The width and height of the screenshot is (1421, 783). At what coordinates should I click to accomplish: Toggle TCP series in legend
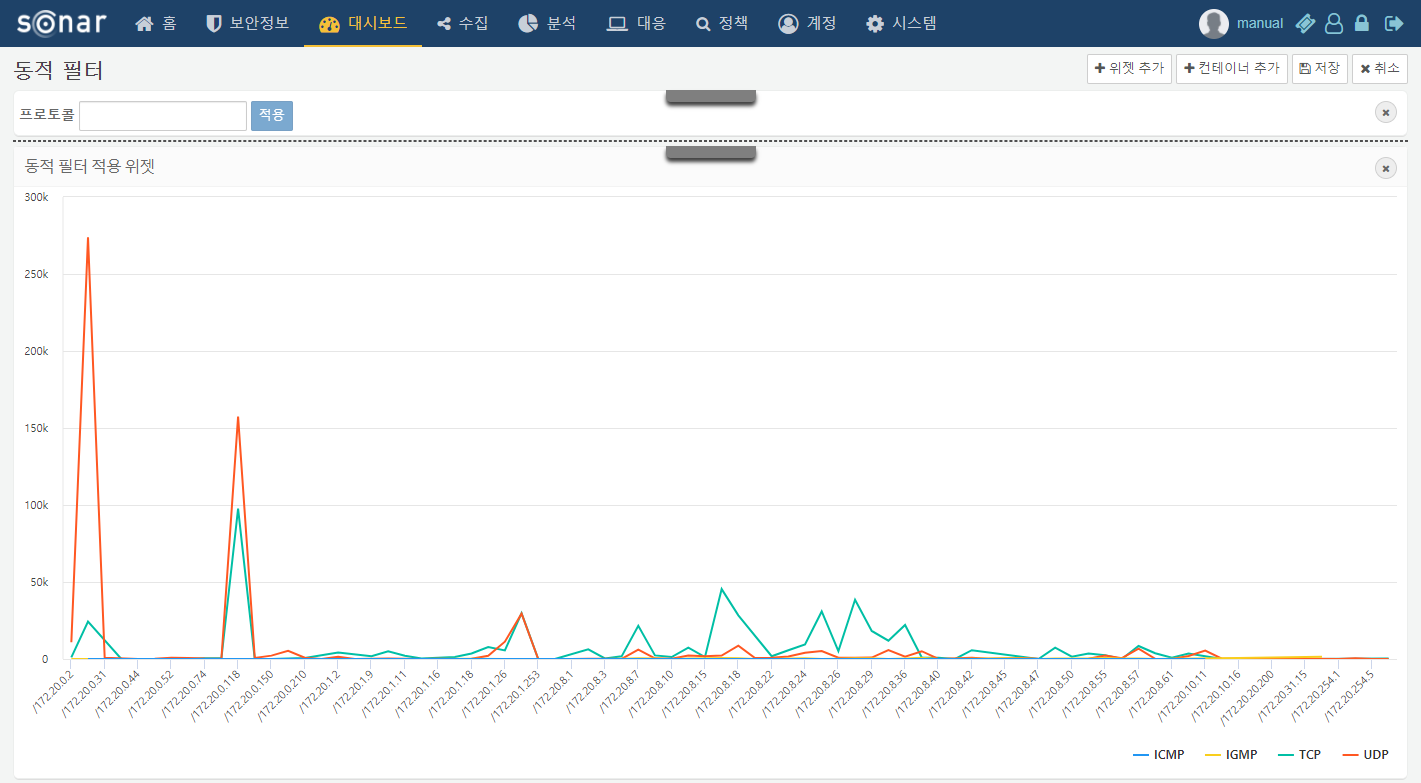[x=1299, y=755]
